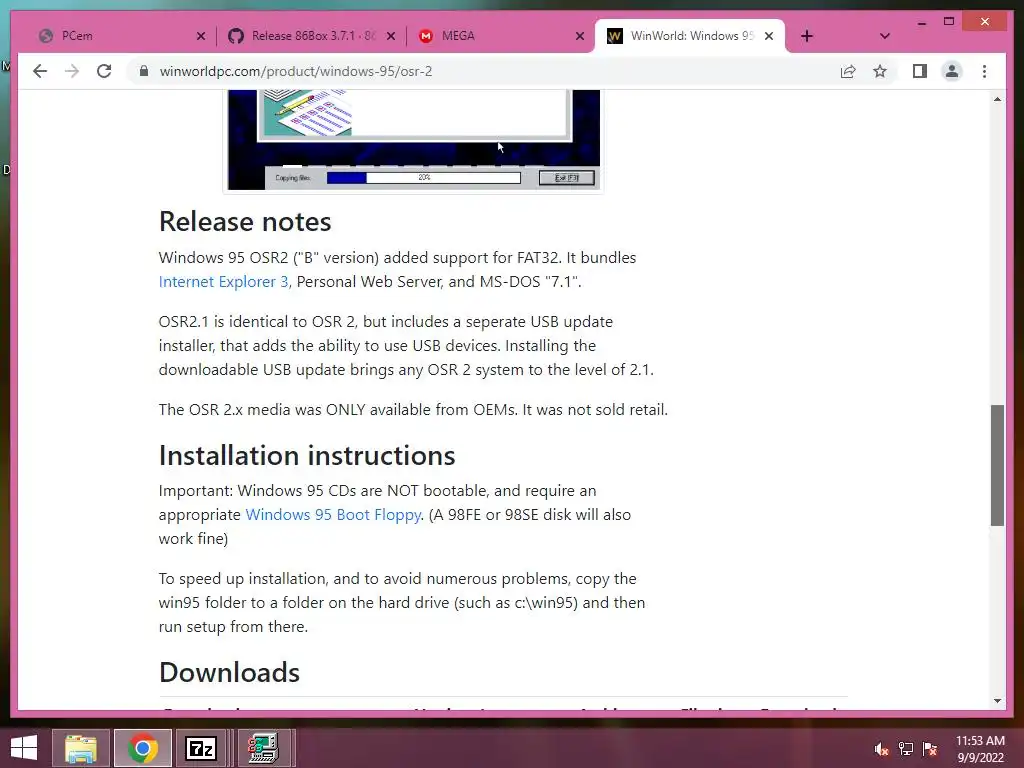Switch to the MEGA tab
The height and width of the screenshot is (768, 1024).
click(x=500, y=36)
